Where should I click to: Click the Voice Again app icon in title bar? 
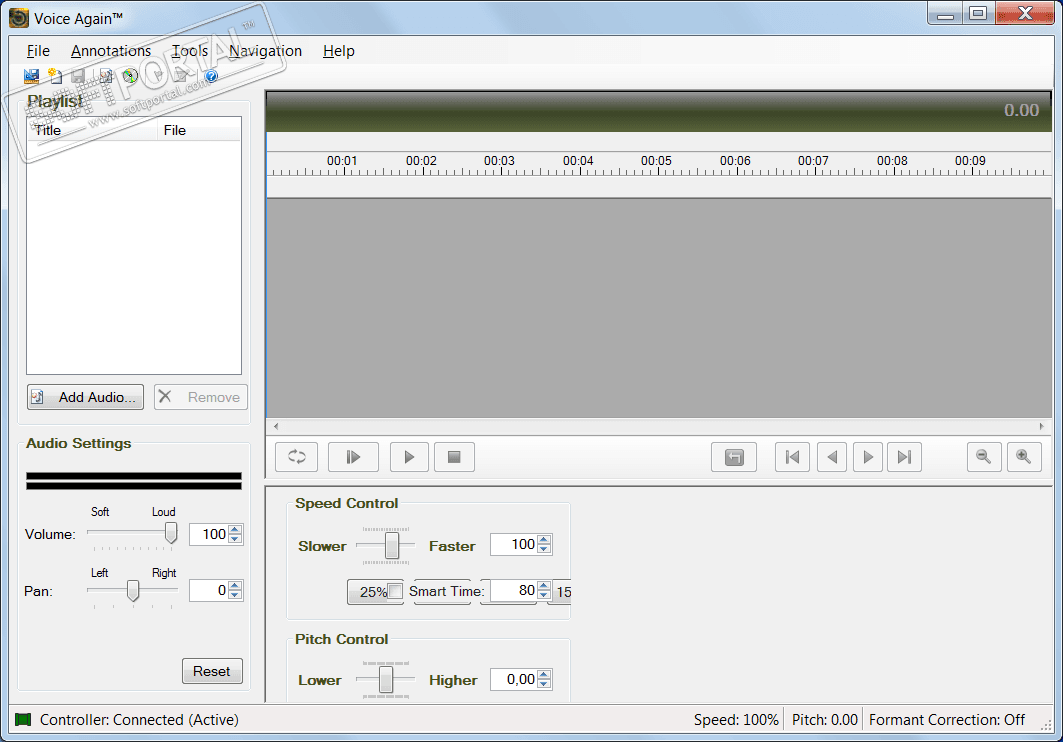click(18, 18)
